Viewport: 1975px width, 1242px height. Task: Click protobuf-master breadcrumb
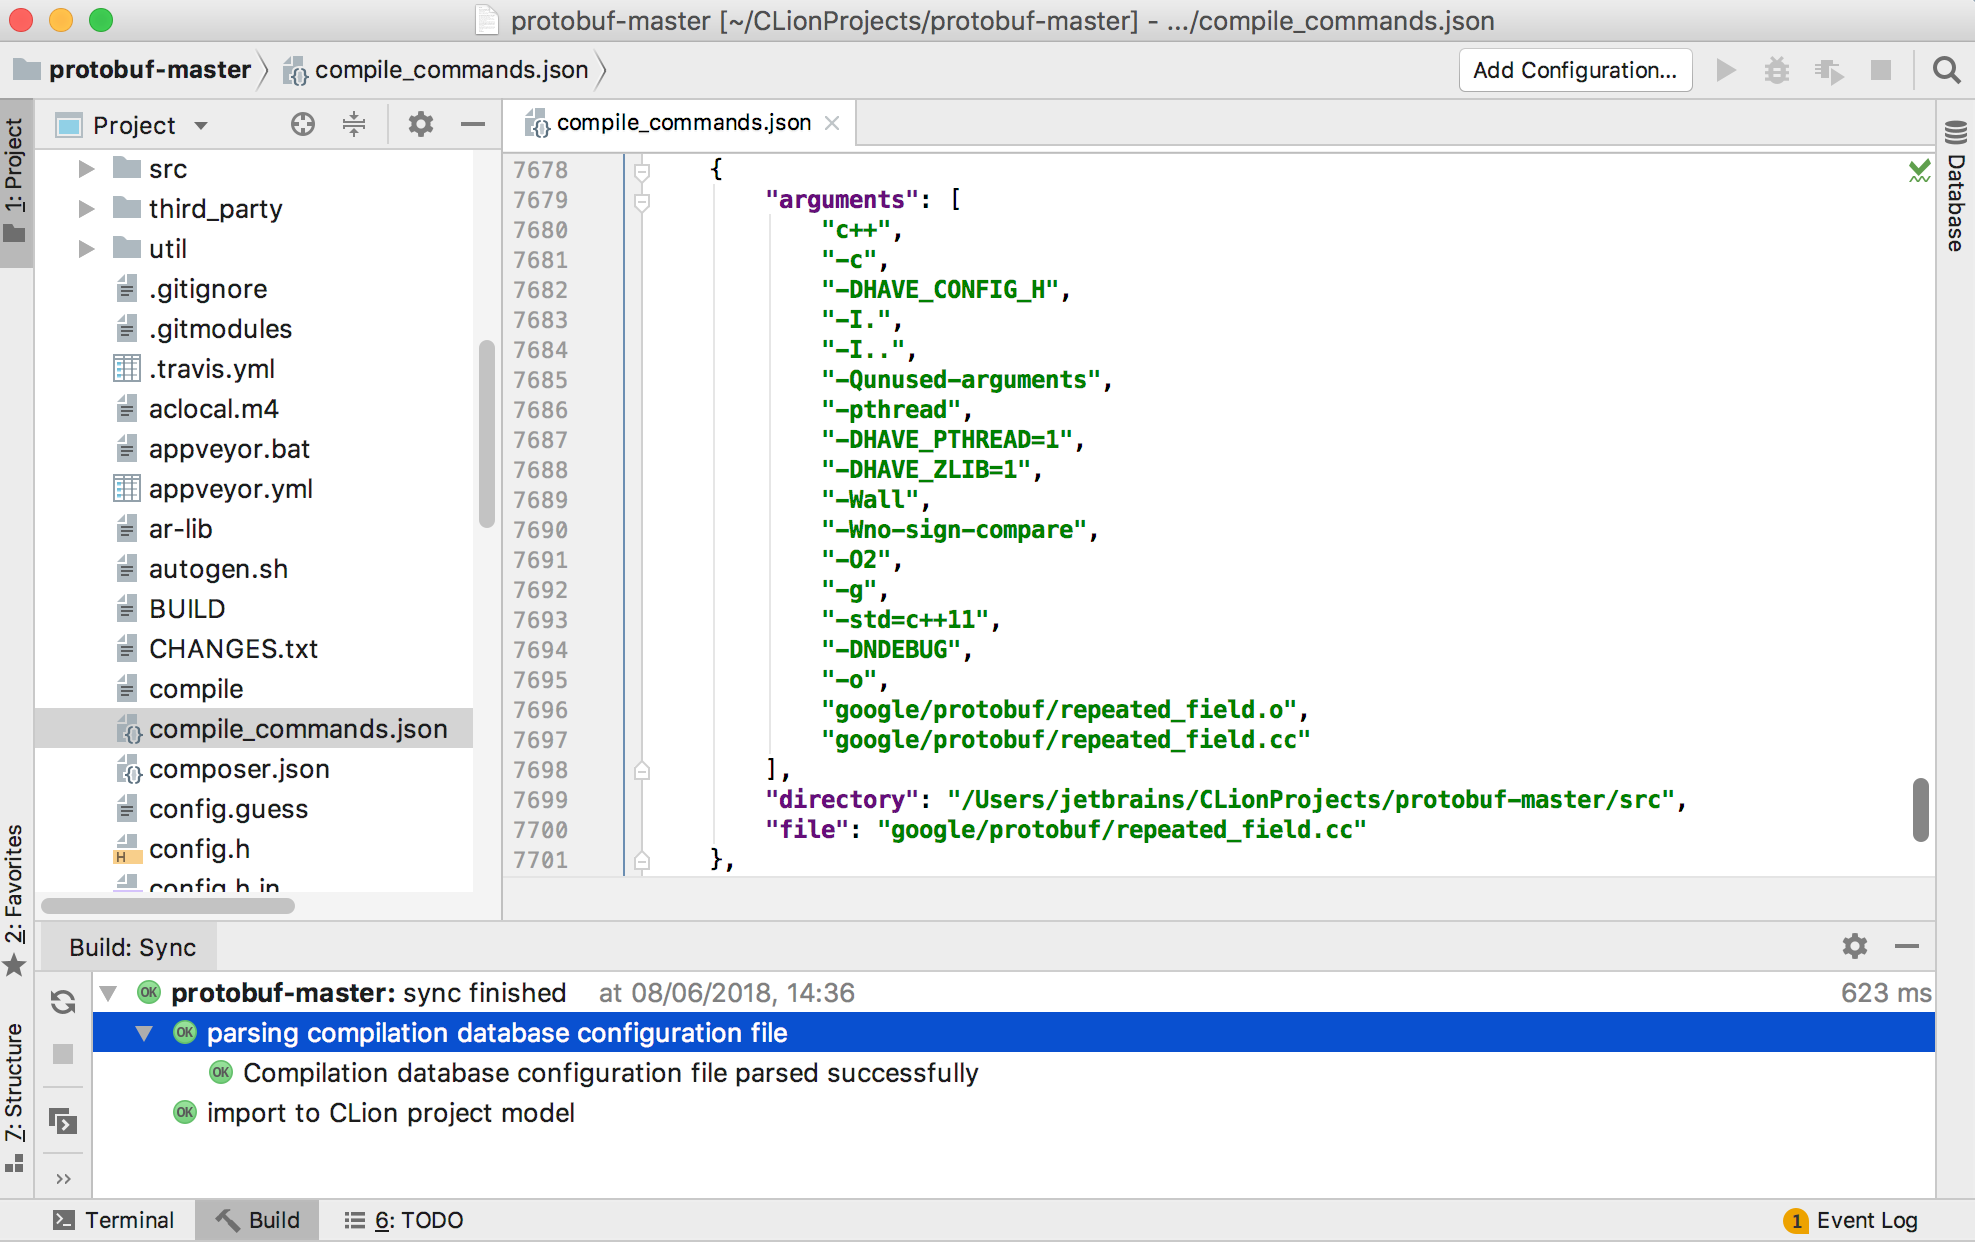135,70
